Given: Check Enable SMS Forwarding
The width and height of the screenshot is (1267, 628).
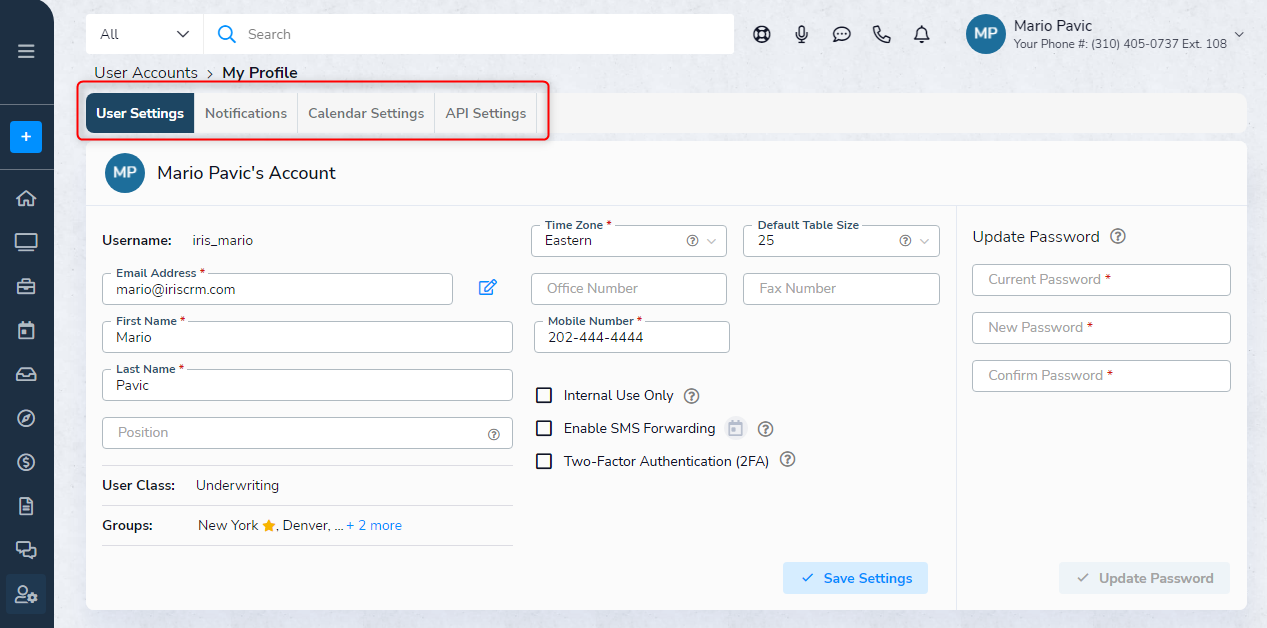Looking at the screenshot, I should click(544, 428).
